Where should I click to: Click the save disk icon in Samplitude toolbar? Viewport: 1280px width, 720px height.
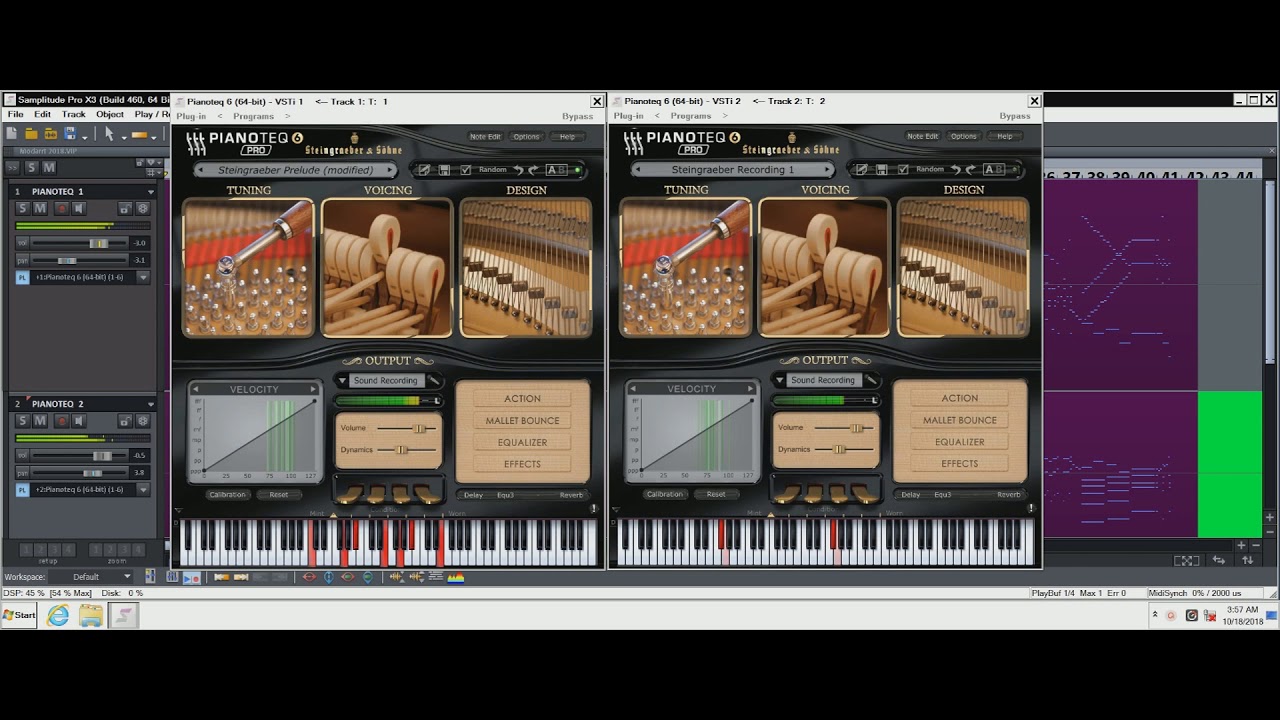[x=70, y=134]
